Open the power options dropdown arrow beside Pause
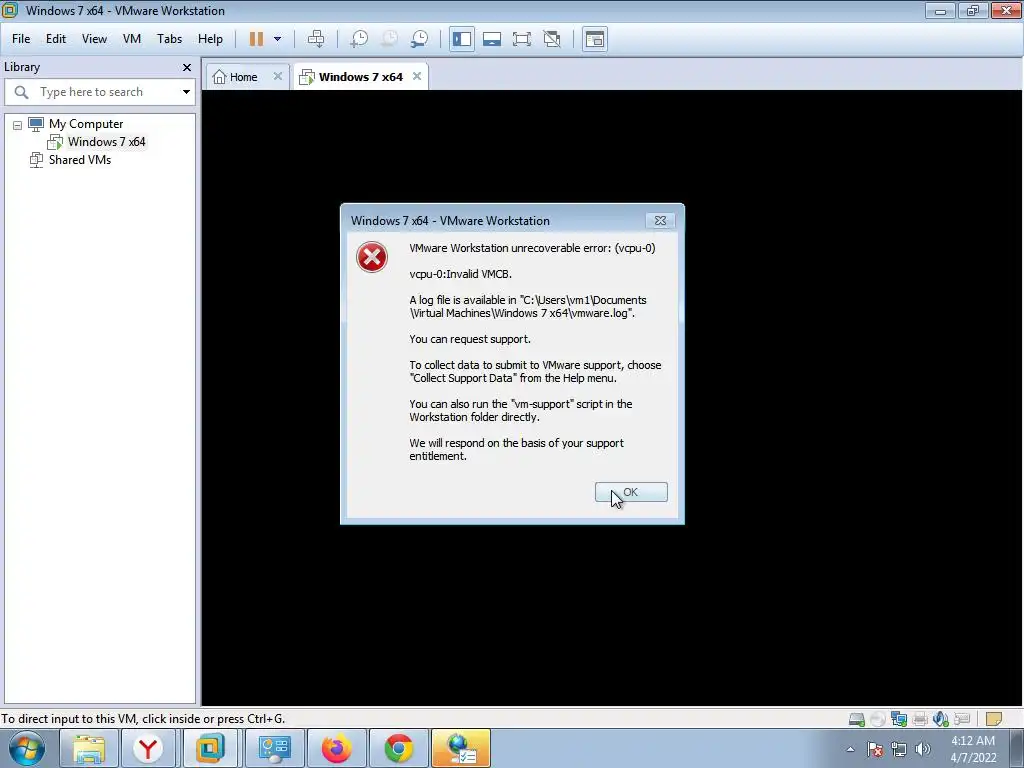Viewport: 1024px width, 768px height. click(278, 39)
